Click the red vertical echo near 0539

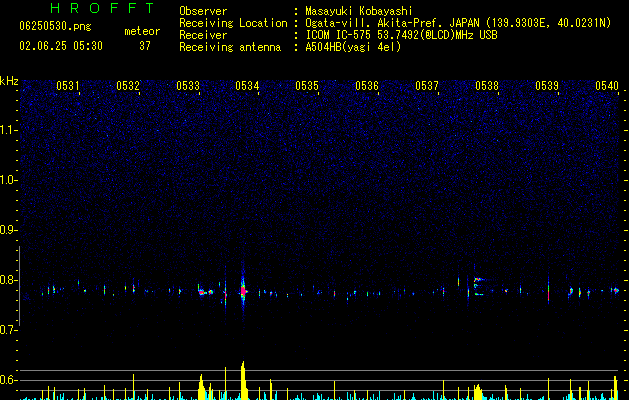pos(548,291)
